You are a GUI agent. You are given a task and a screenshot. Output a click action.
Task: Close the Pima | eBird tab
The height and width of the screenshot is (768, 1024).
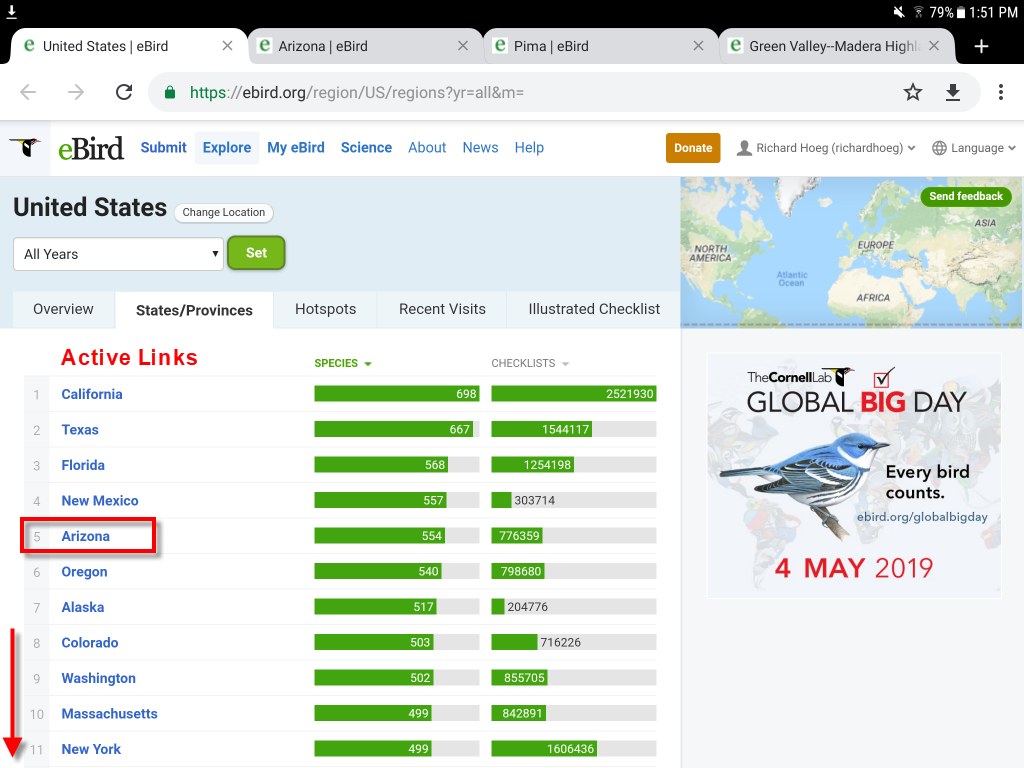pyautogui.click(x=698, y=46)
